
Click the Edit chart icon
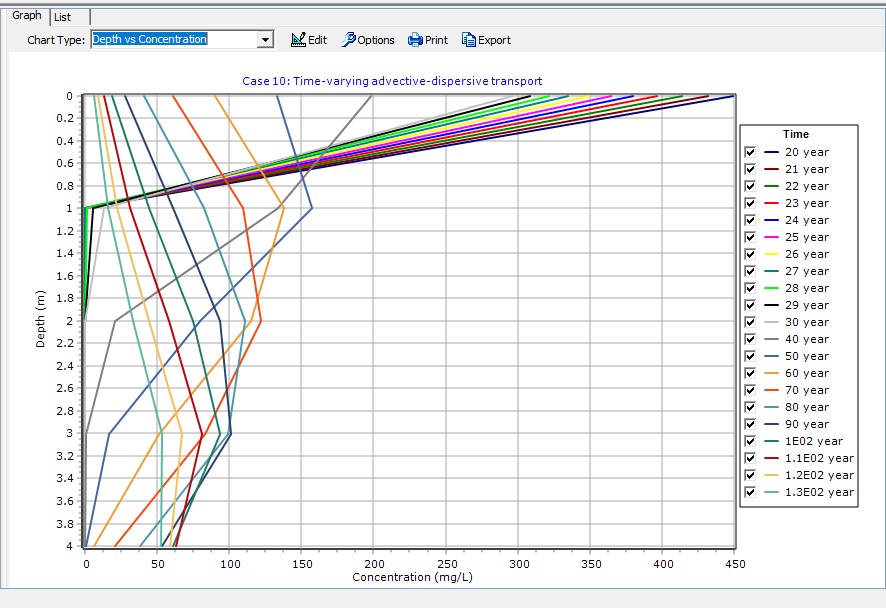298,40
